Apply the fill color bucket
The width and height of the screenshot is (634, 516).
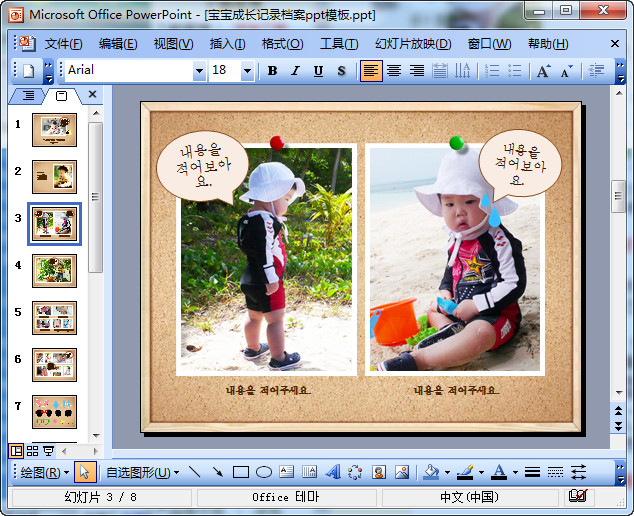(431, 472)
